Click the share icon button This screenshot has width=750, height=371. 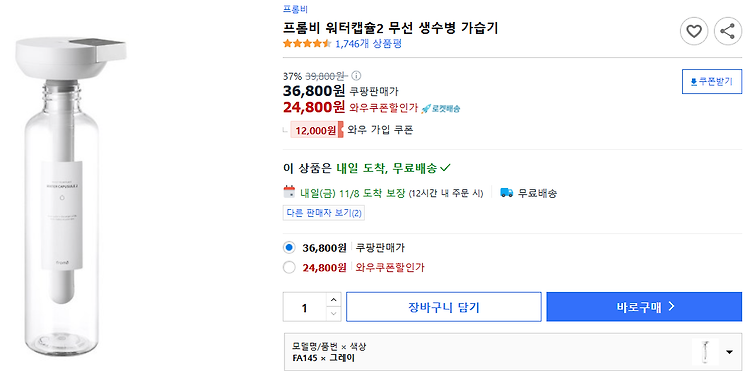pyautogui.click(x=728, y=32)
